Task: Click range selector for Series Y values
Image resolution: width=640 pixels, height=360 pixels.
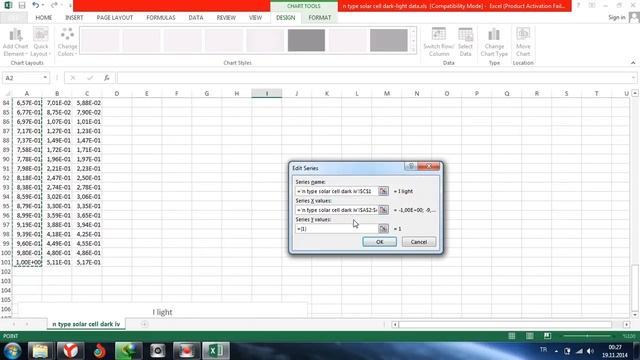Action: 383,229
